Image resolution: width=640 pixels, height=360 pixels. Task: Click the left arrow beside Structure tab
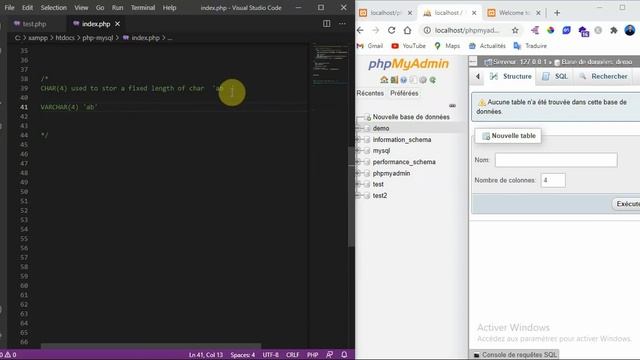point(478,76)
